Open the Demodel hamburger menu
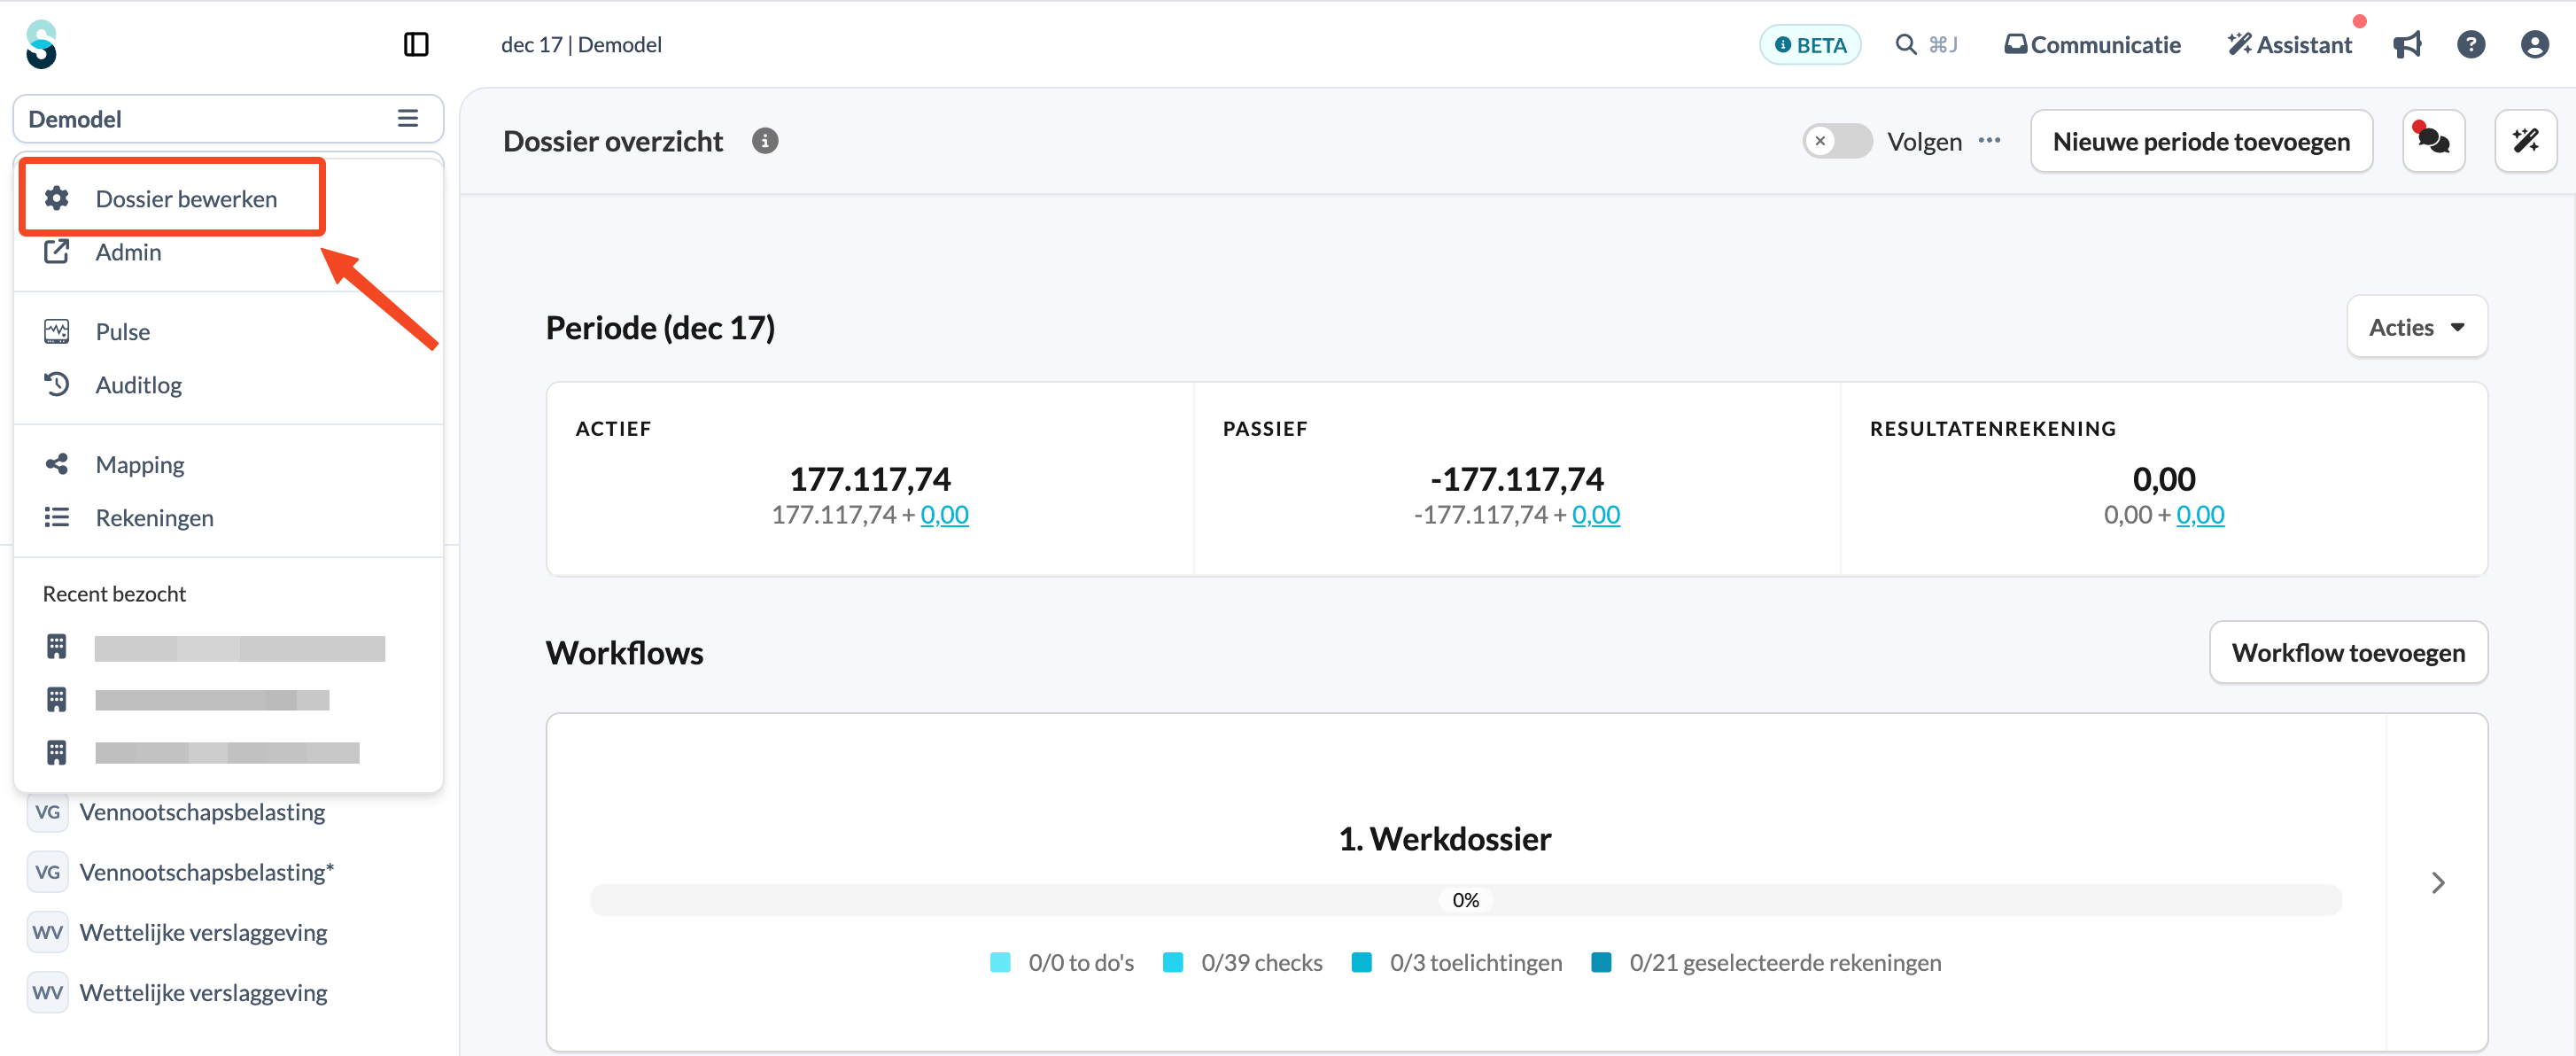2576x1056 pixels. click(408, 118)
